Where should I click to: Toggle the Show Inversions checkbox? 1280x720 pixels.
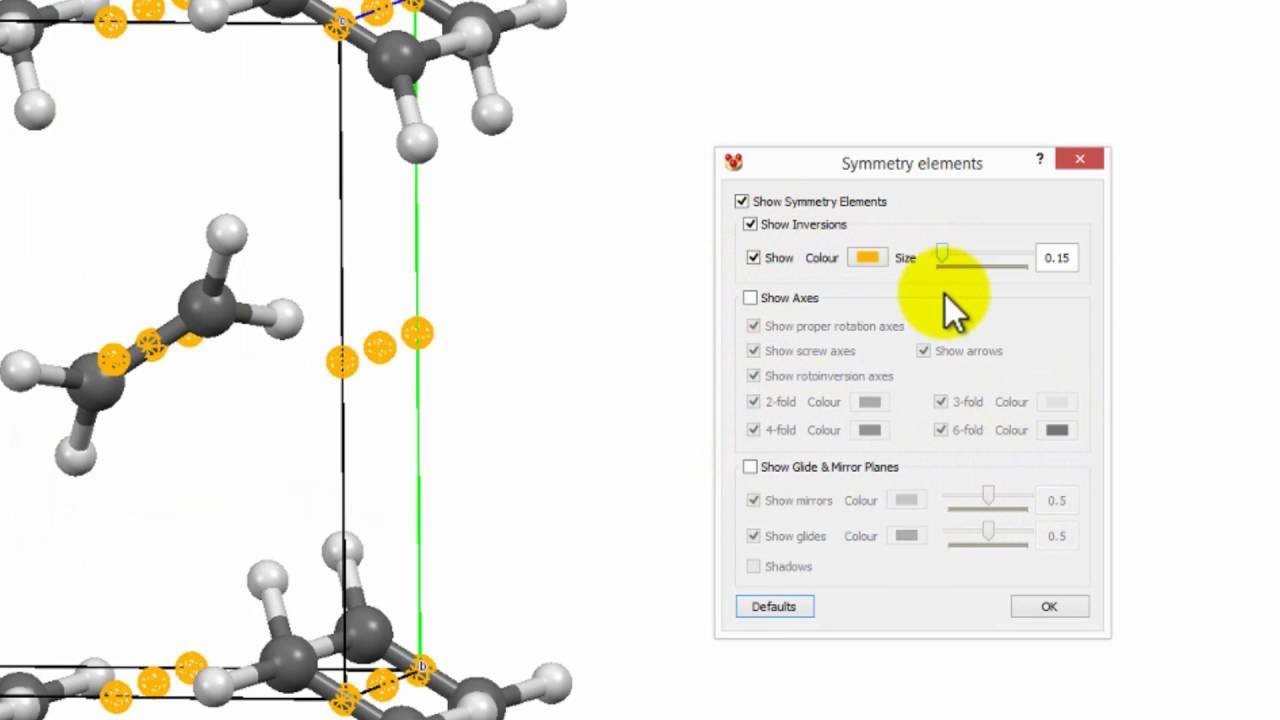tap(750, 224)
